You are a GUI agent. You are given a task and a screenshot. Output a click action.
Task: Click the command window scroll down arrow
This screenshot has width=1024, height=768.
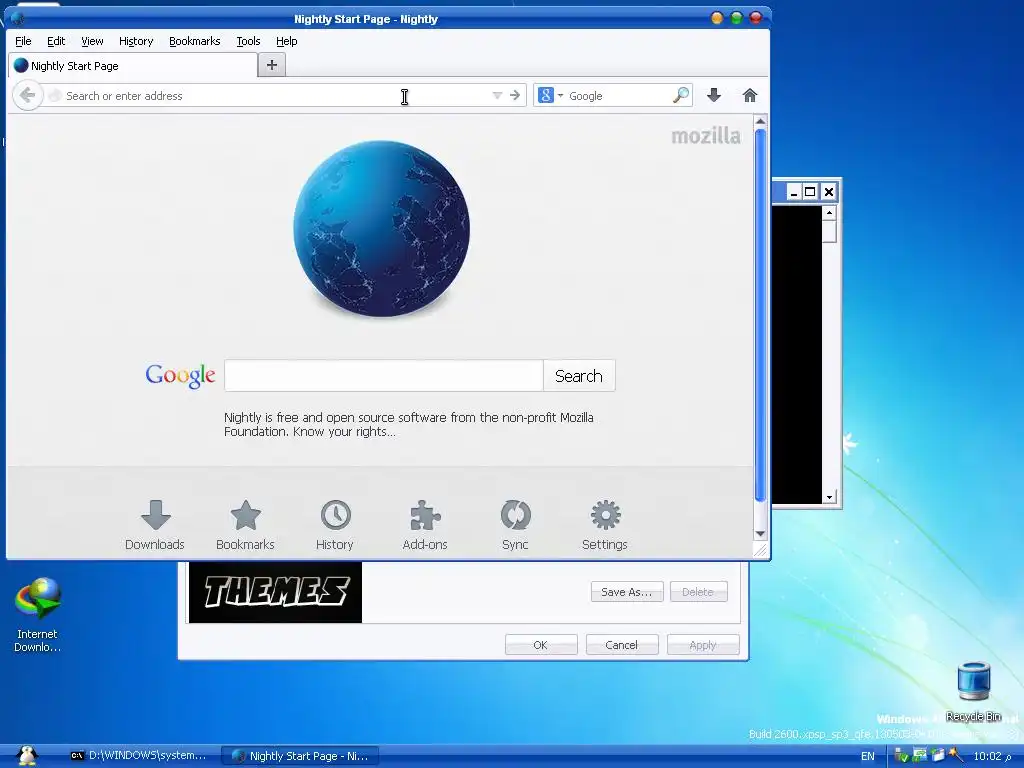tap(829, 497)
